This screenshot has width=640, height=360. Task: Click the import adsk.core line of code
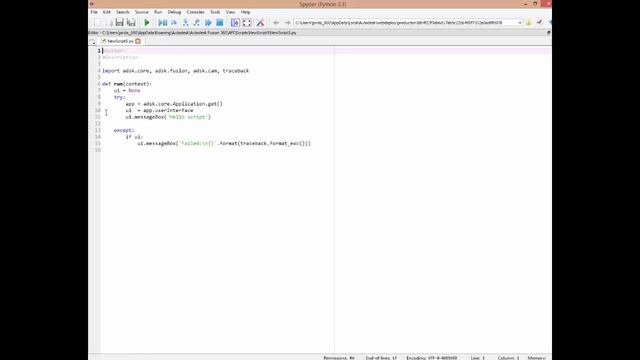point(176,71)
